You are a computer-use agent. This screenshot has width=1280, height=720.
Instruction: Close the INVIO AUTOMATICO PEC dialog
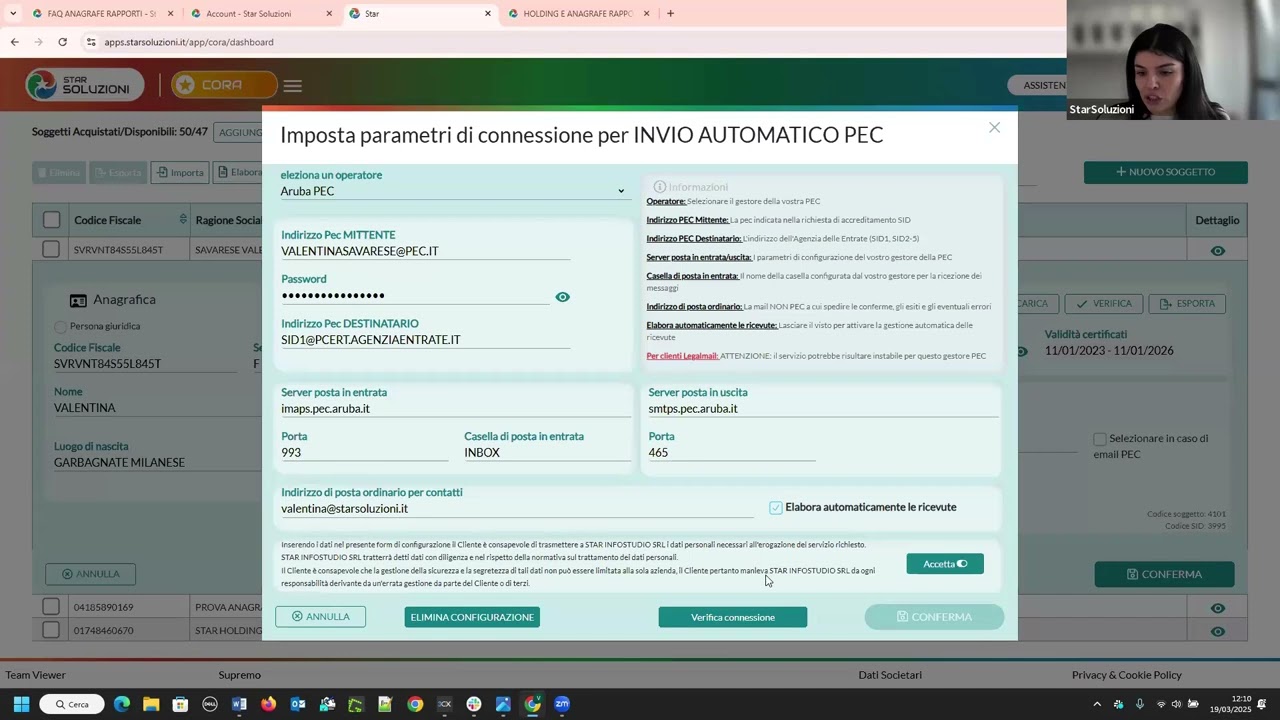(x=994, y=127)
